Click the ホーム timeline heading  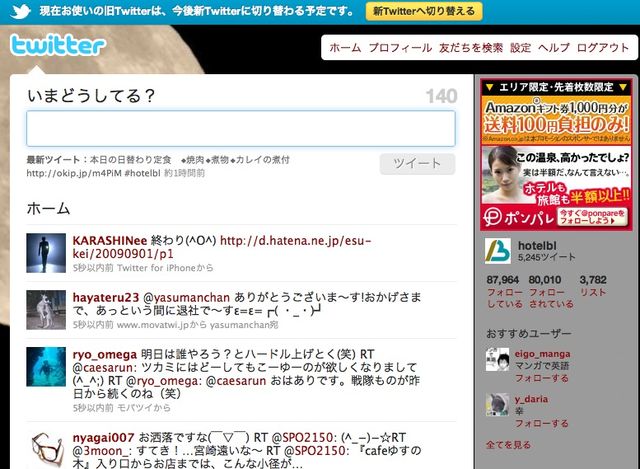click(x=48, y=209)
